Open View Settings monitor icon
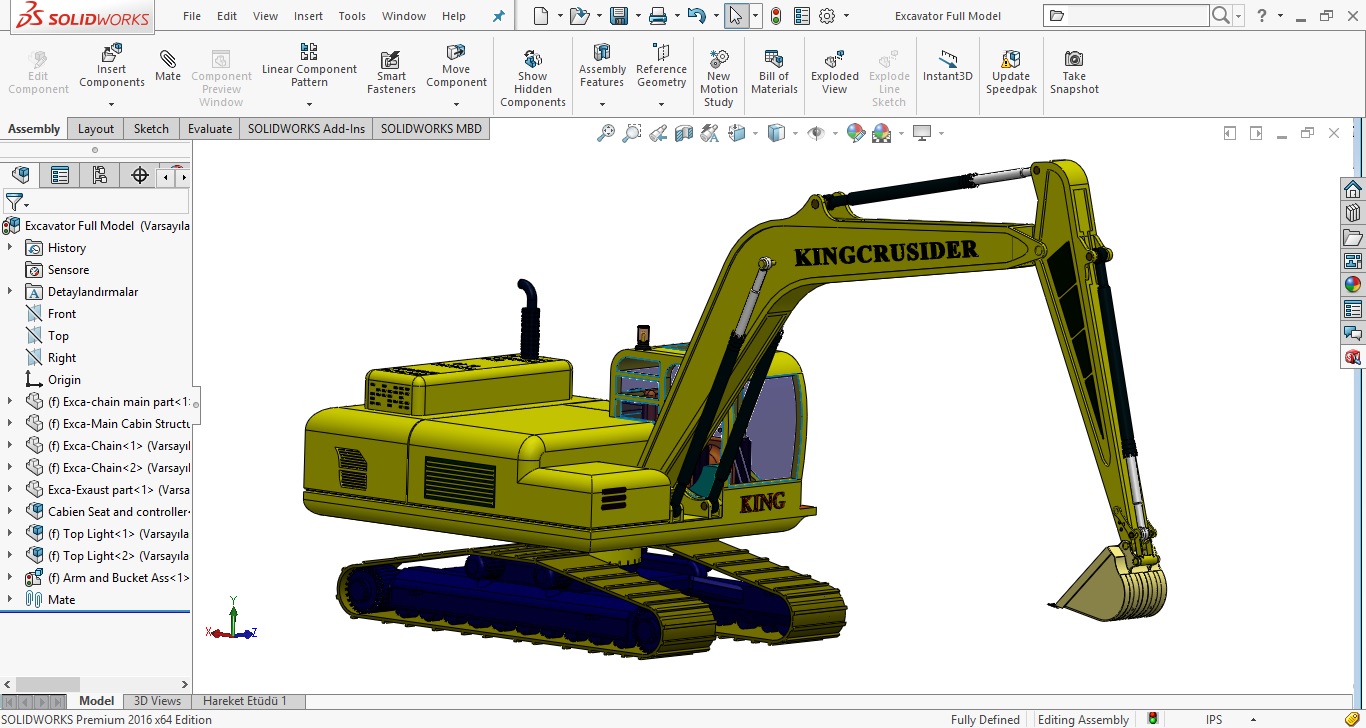The height and width of the screenshot is (728, 1366). pos(922,133)
